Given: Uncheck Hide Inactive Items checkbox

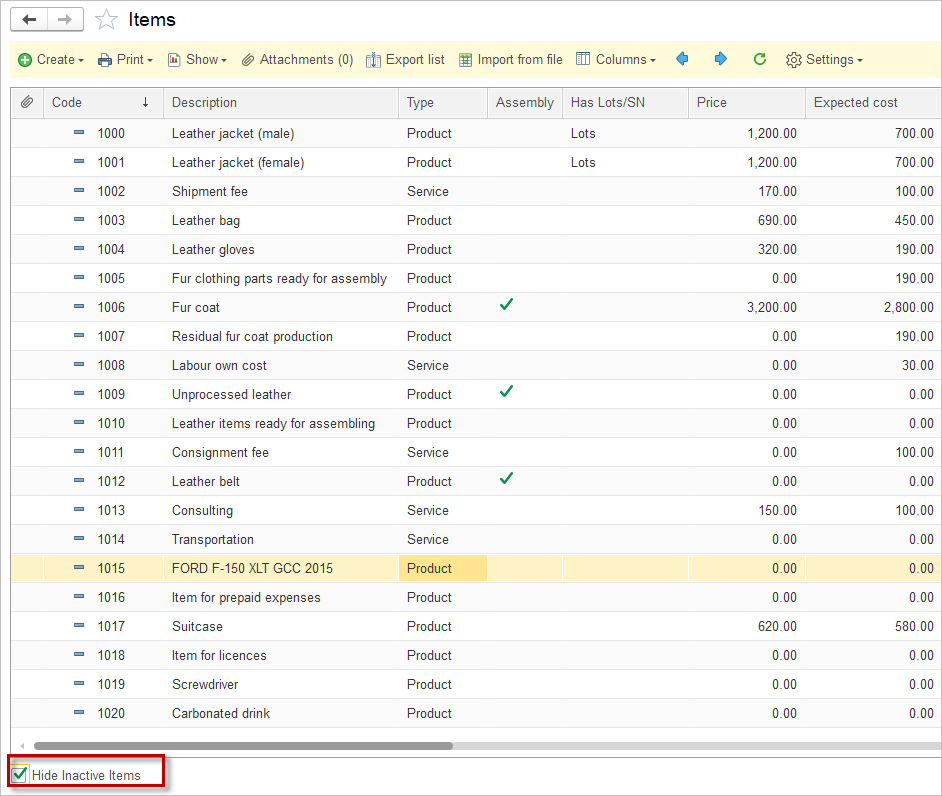Looking at the screenshot, I should (20, 774).
